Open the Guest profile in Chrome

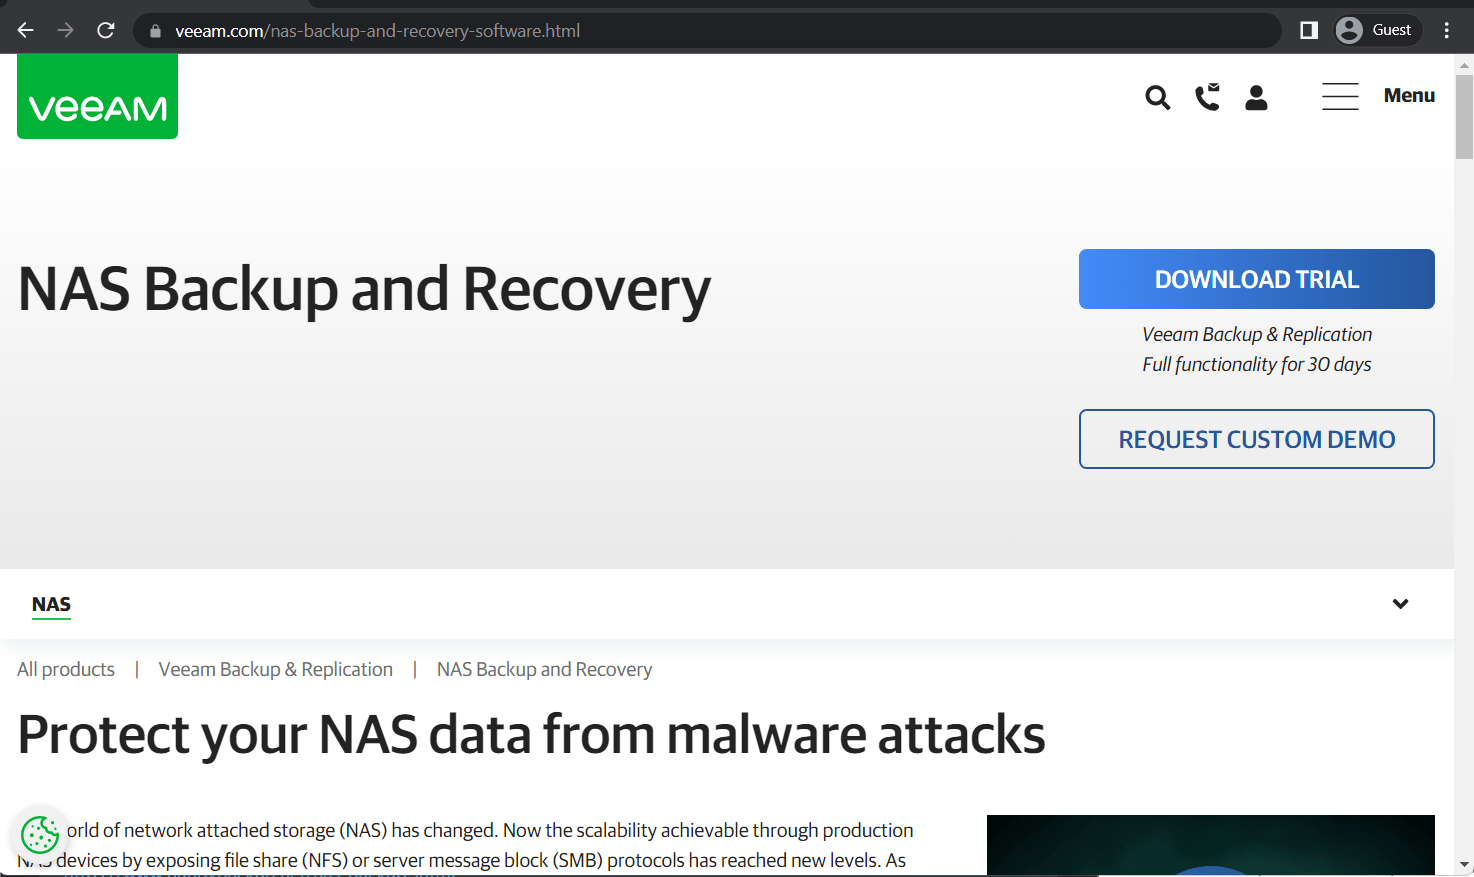[x=1377, y=29]
